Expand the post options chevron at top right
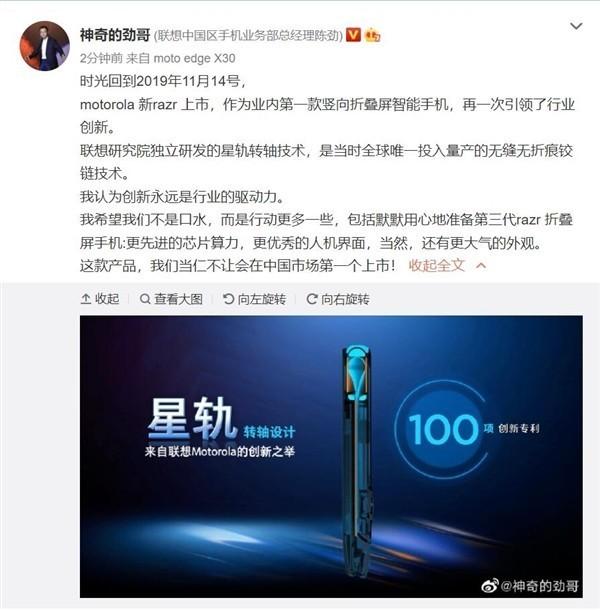The width and height of the screenshot is (600, 610). click(x=576, y=26)
